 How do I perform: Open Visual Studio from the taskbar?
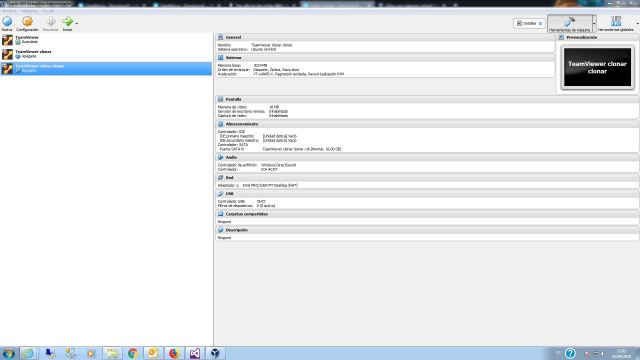pos(195,353)
